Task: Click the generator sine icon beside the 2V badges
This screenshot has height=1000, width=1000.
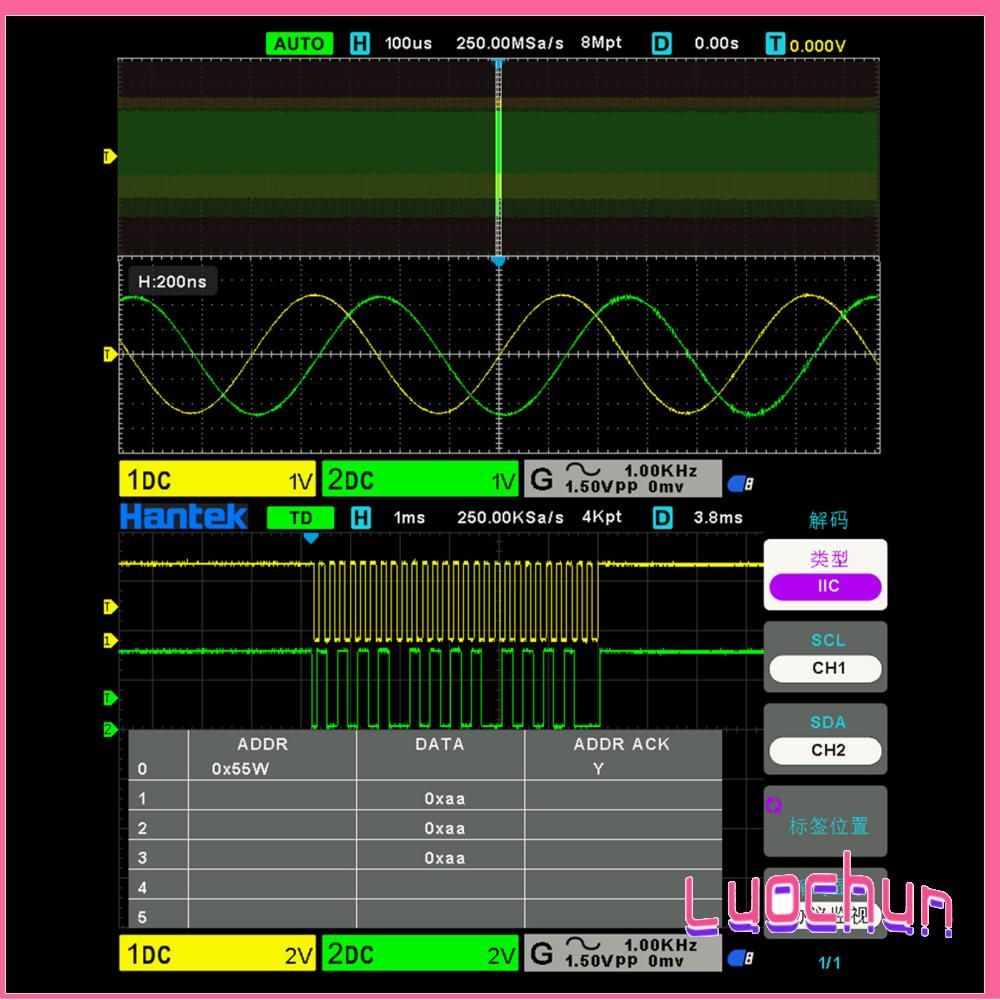Action: tap(583, 944)
